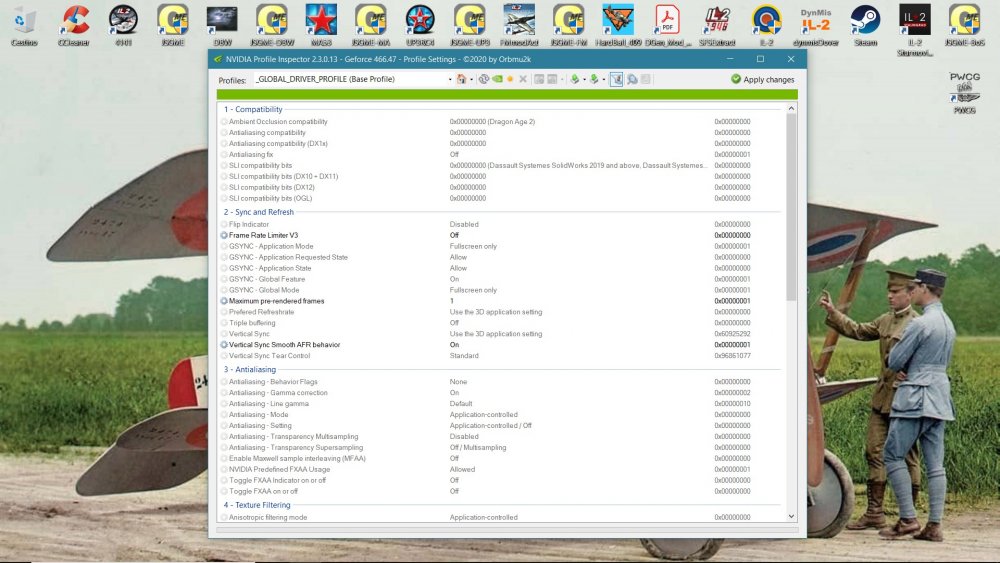
Task: Click the grey X delete profile icon
Action: pos(523,79)
